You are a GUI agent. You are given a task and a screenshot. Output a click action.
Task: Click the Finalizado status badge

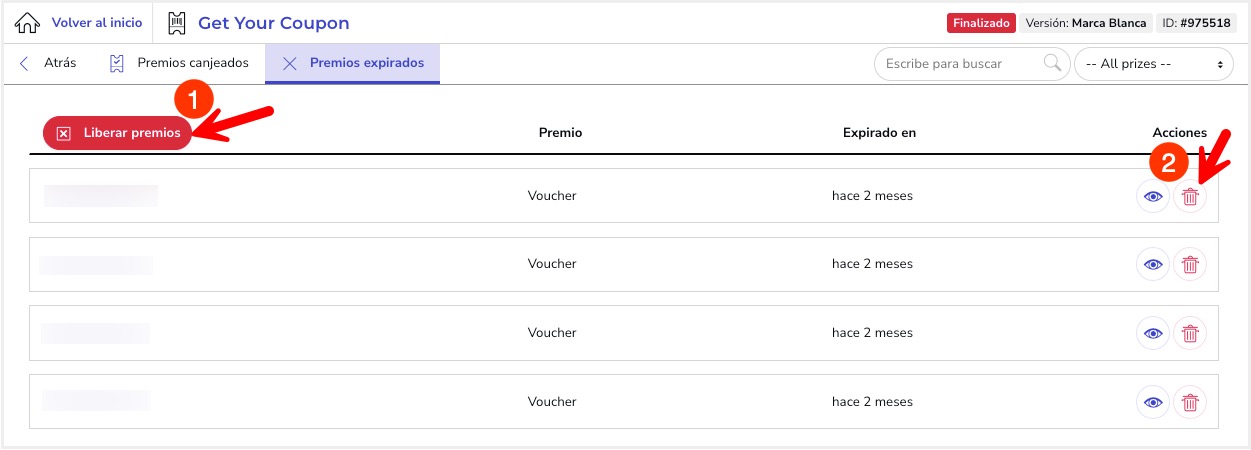coord(981,23)
